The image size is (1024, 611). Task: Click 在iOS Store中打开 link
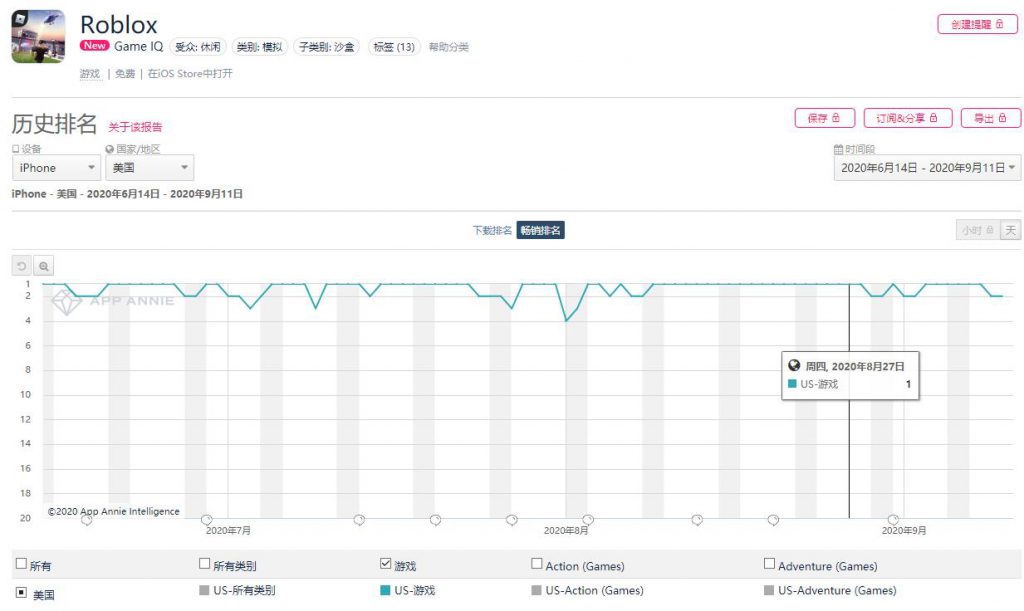coord(190,74)
